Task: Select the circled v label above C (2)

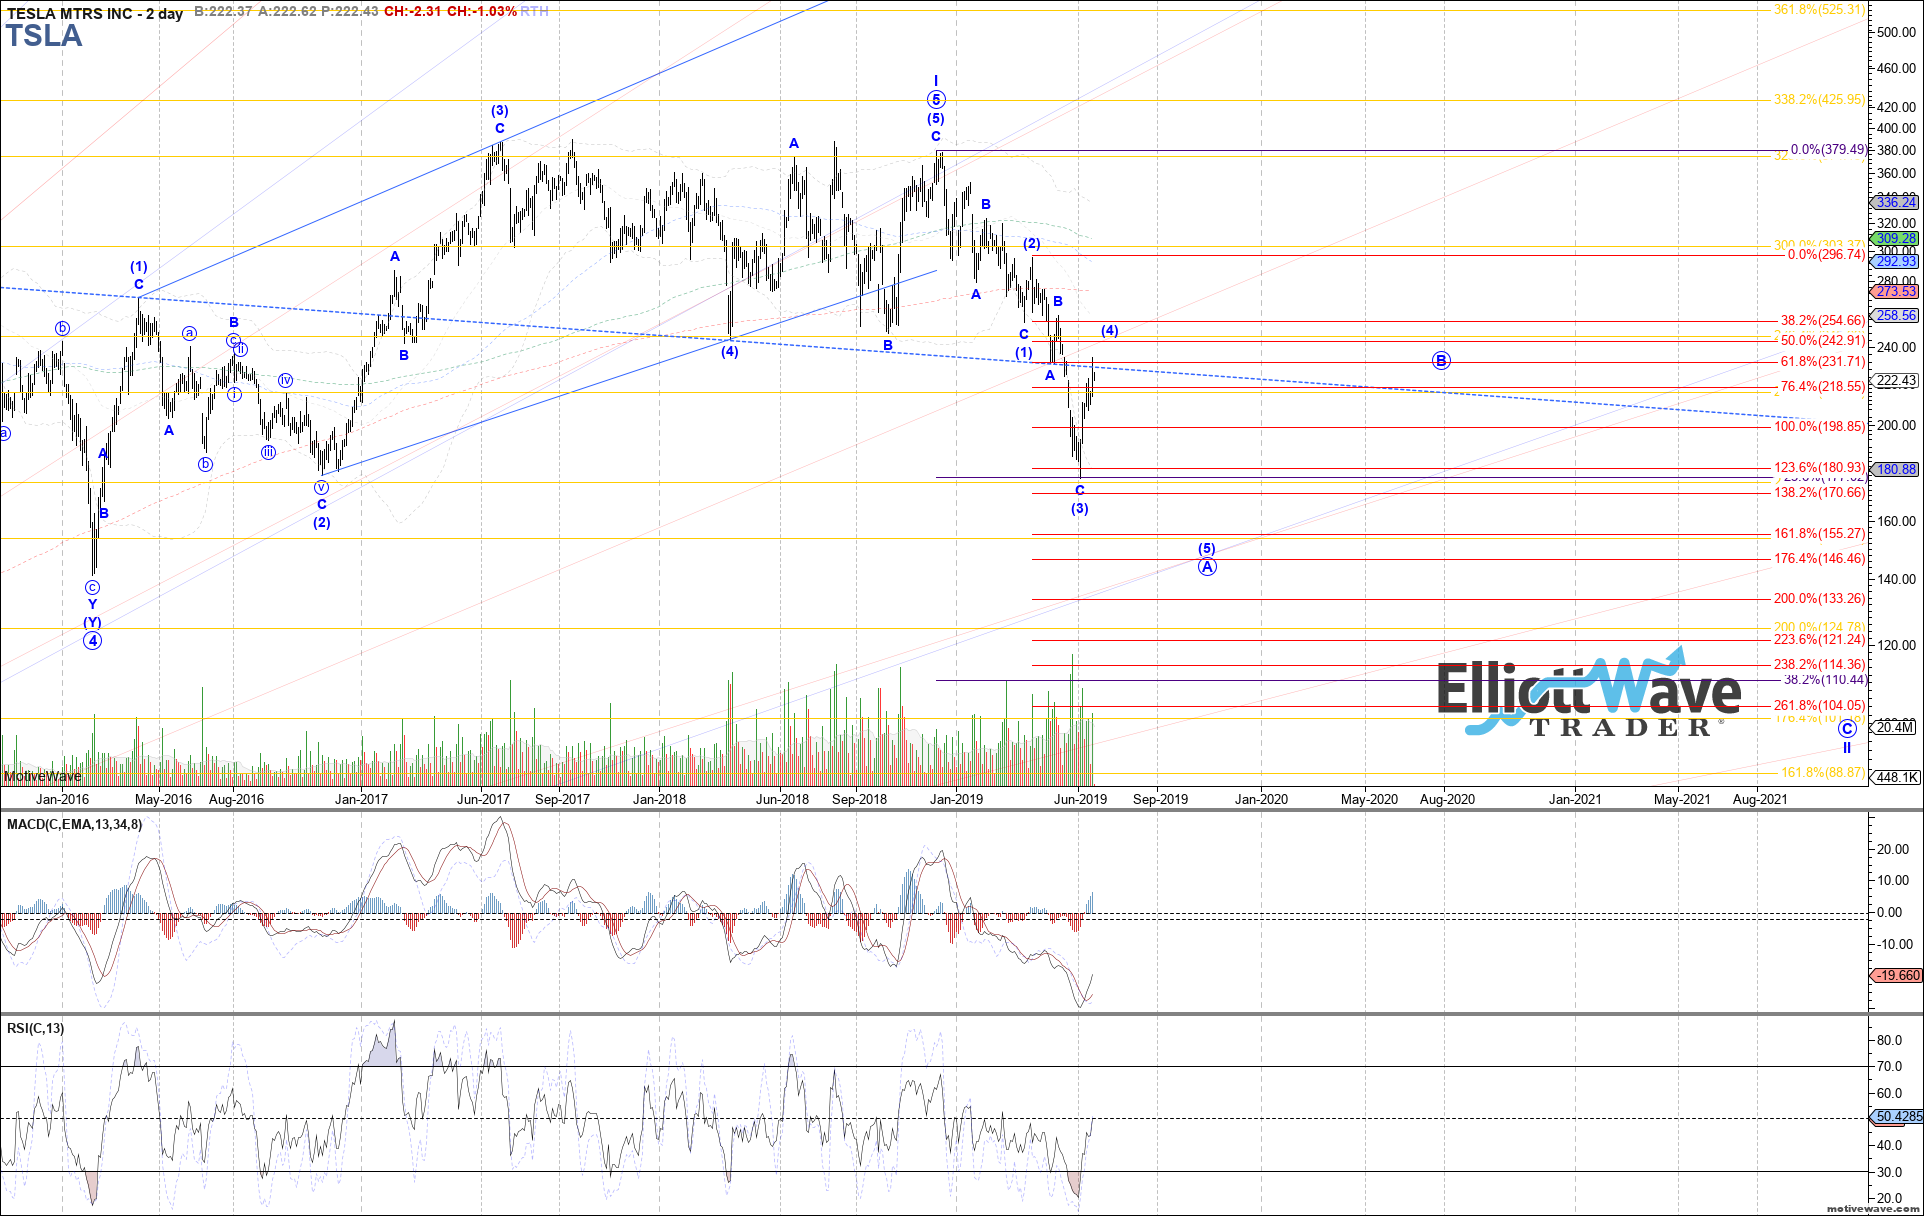Action: 321,488
